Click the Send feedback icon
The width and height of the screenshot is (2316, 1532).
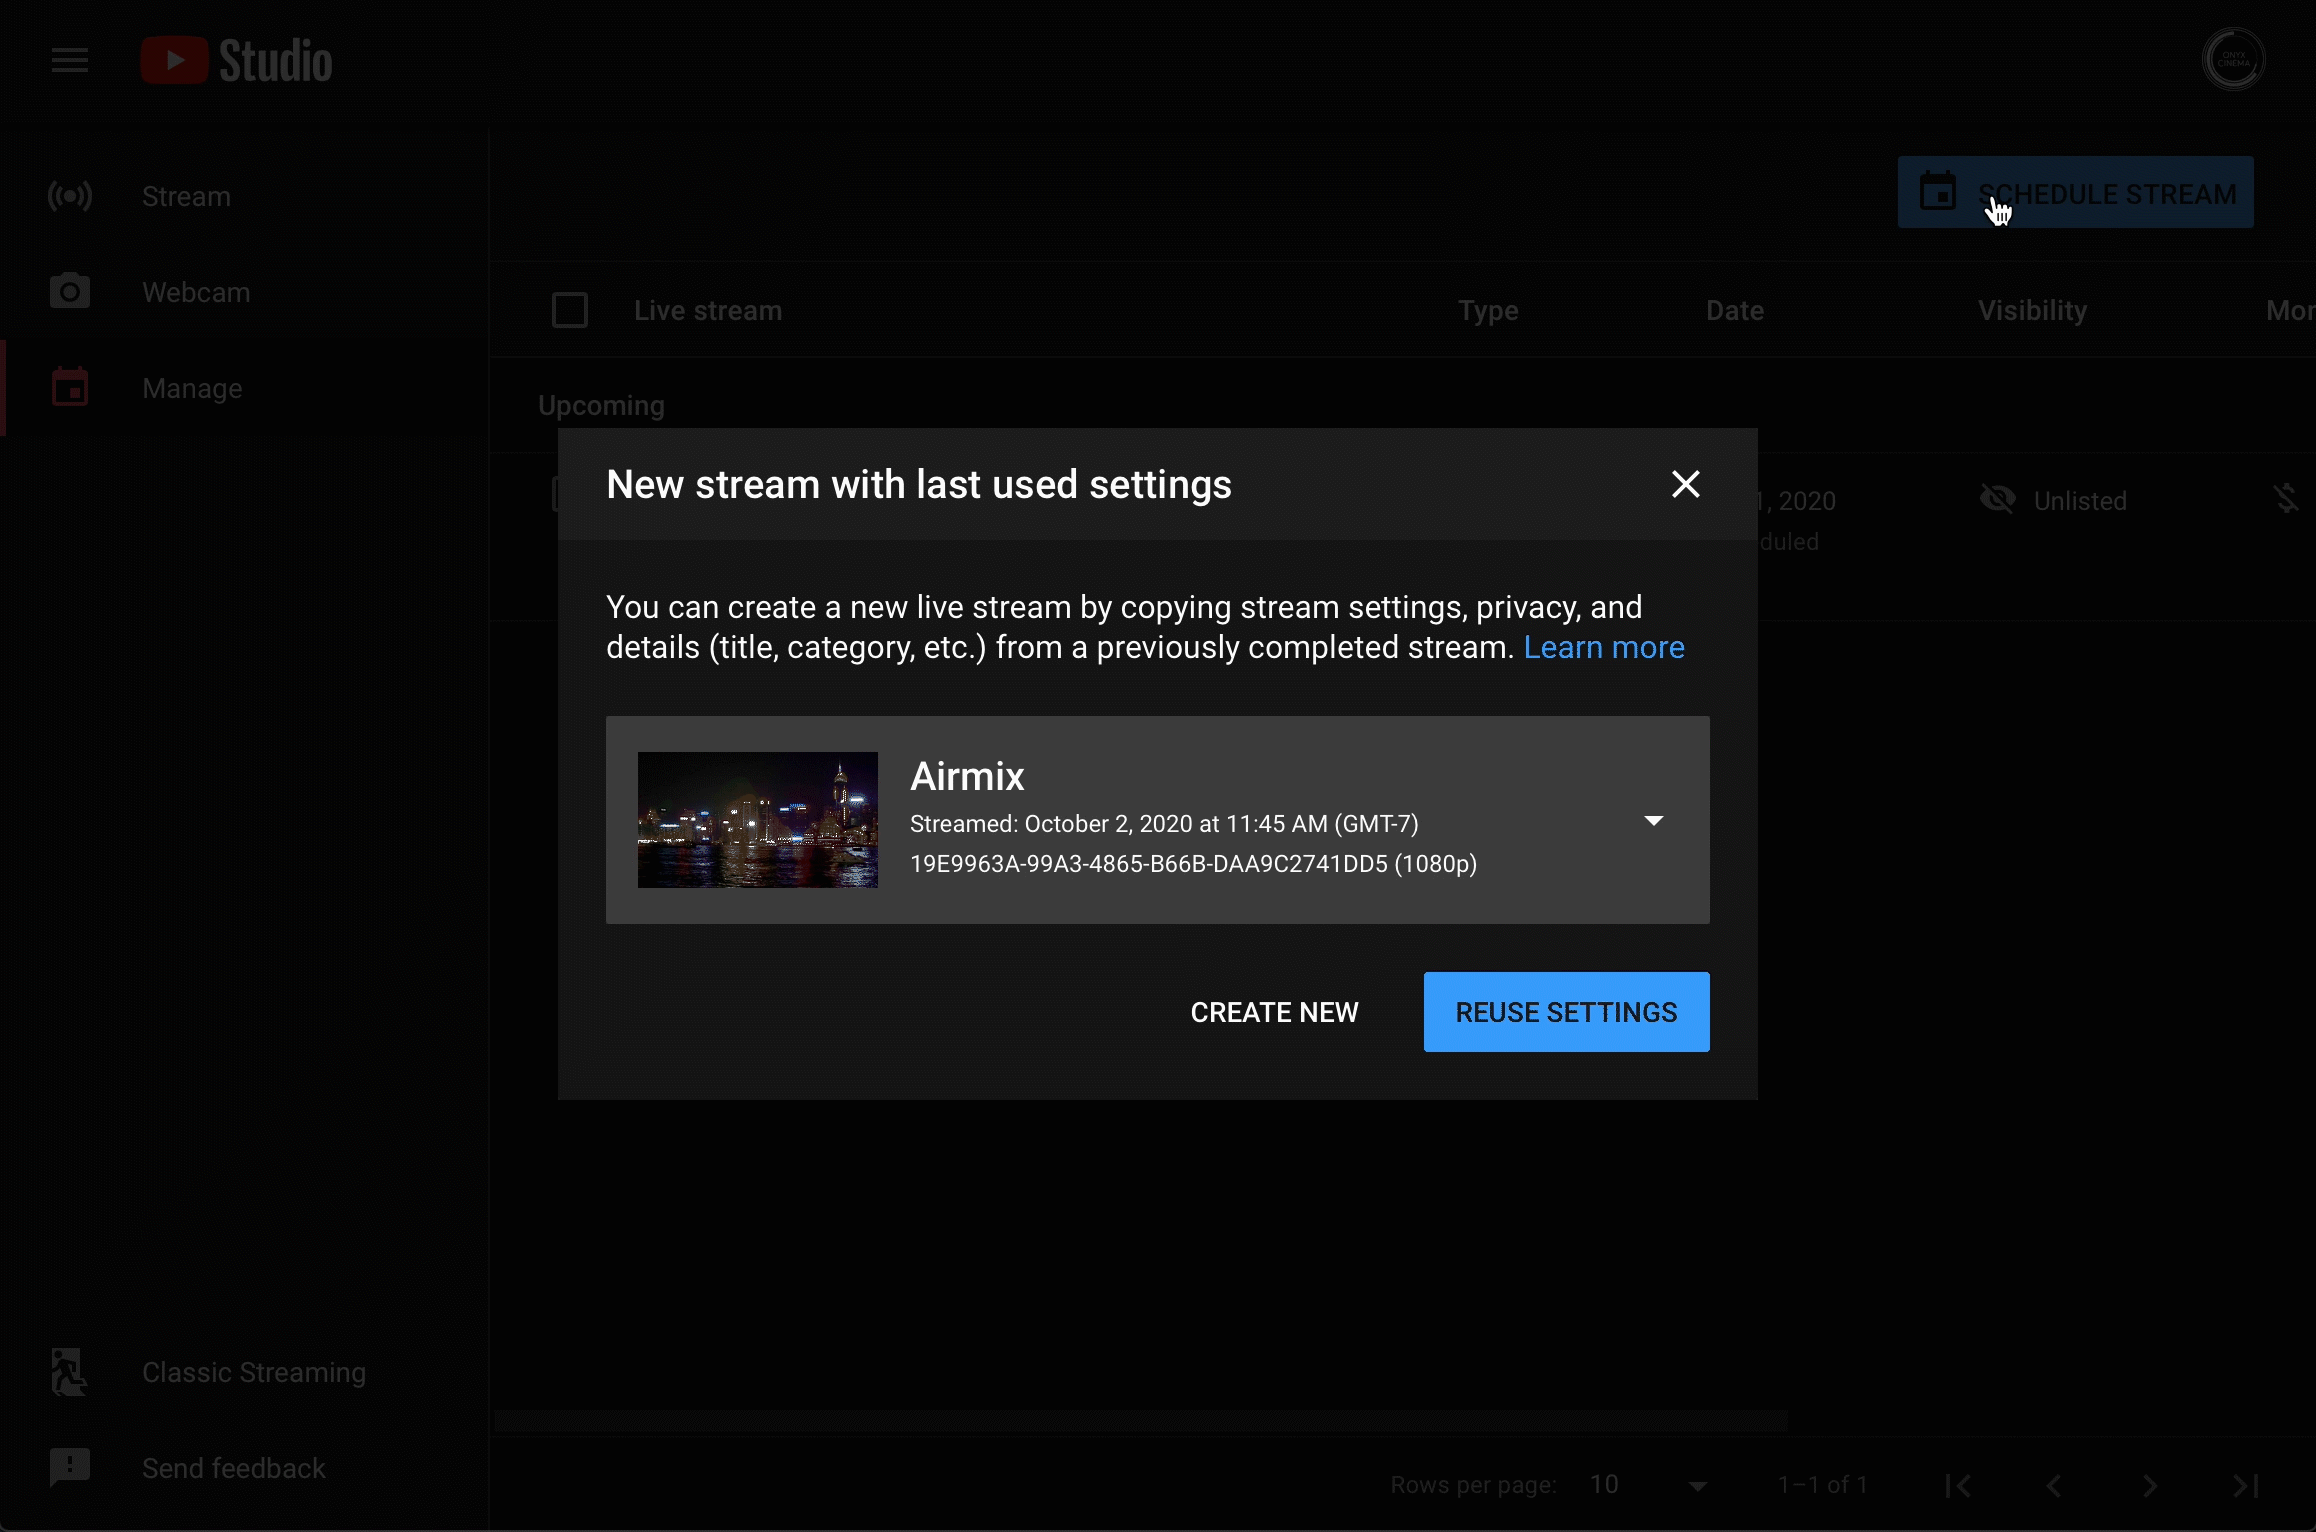tap(70, 1467)
